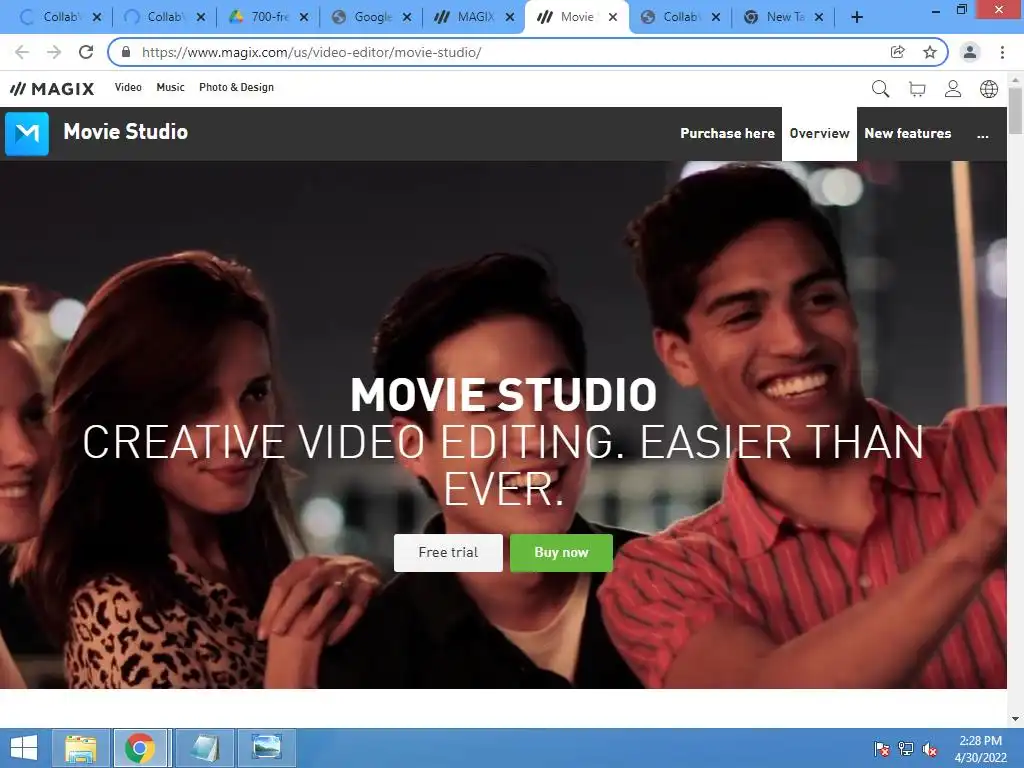This screenshot has height=768, width=1024.
Task: Open the Photo & Design navigation menu
Action: tap(236, 88)
